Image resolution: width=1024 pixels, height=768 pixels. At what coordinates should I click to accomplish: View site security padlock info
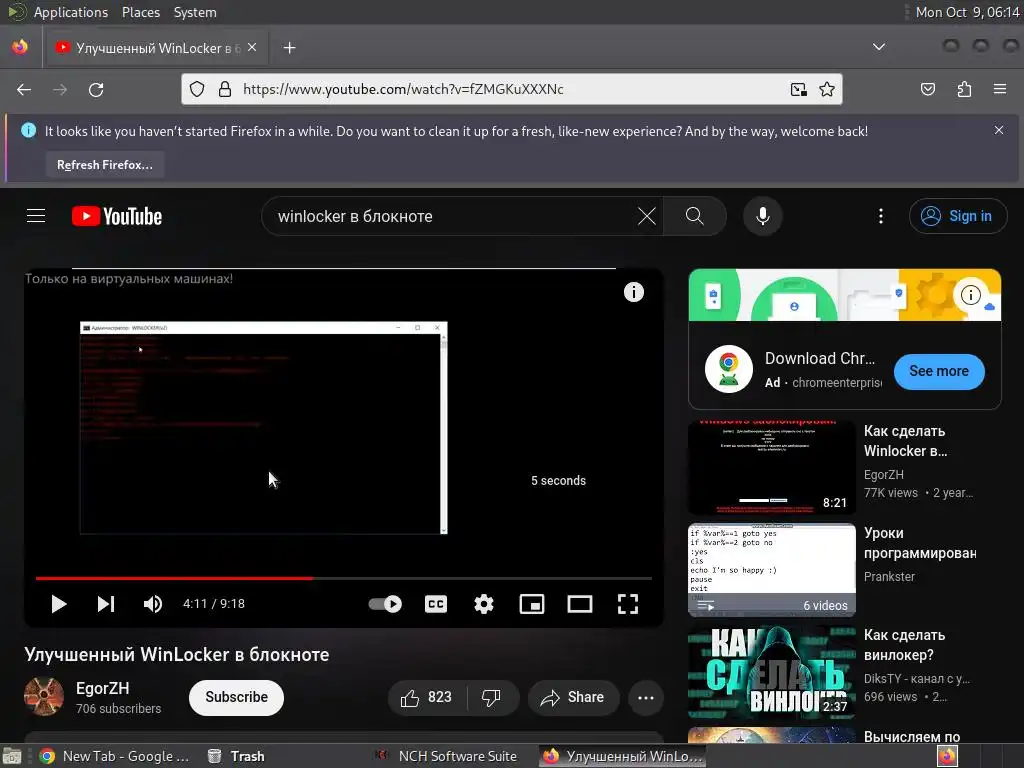(225, 89)
